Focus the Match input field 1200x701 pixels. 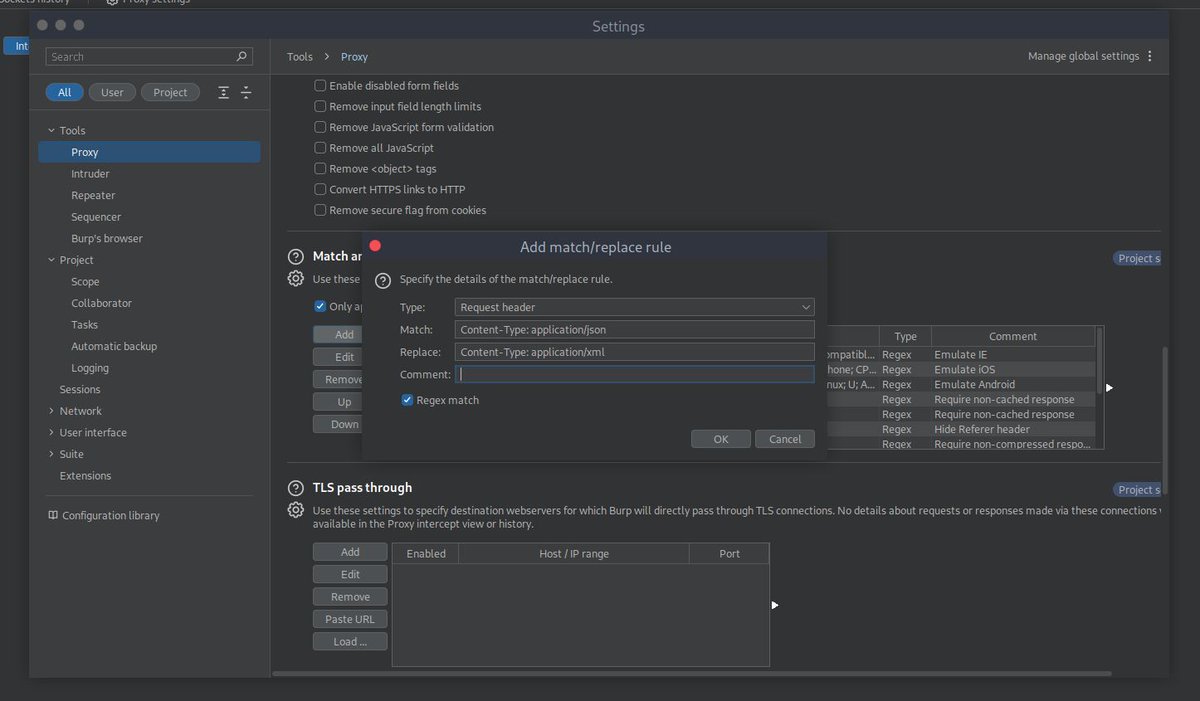tap(635, 329)
